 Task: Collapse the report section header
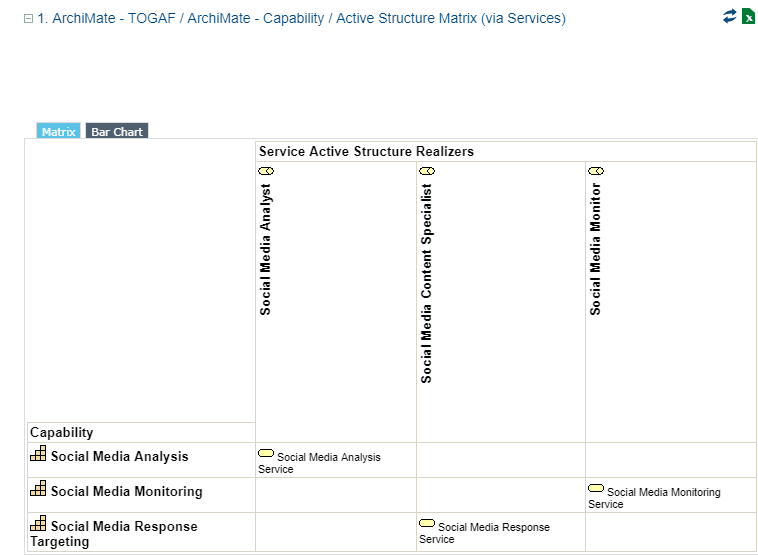pos(28,19)
